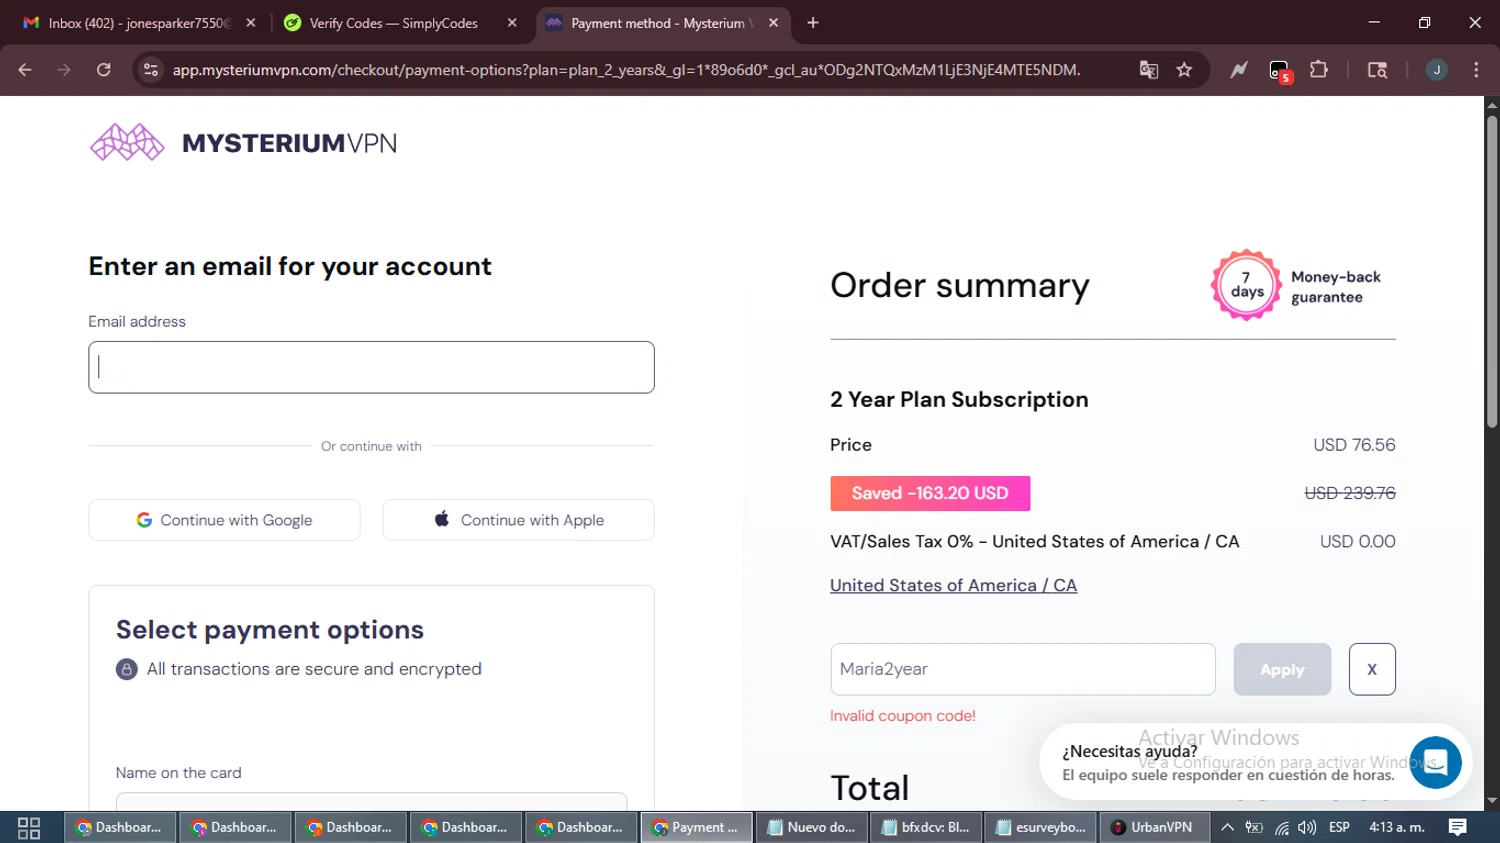Screen dimensions: 1500x843
Task: Click the coupon code field with Maria2year
Action: [1022, 669]
